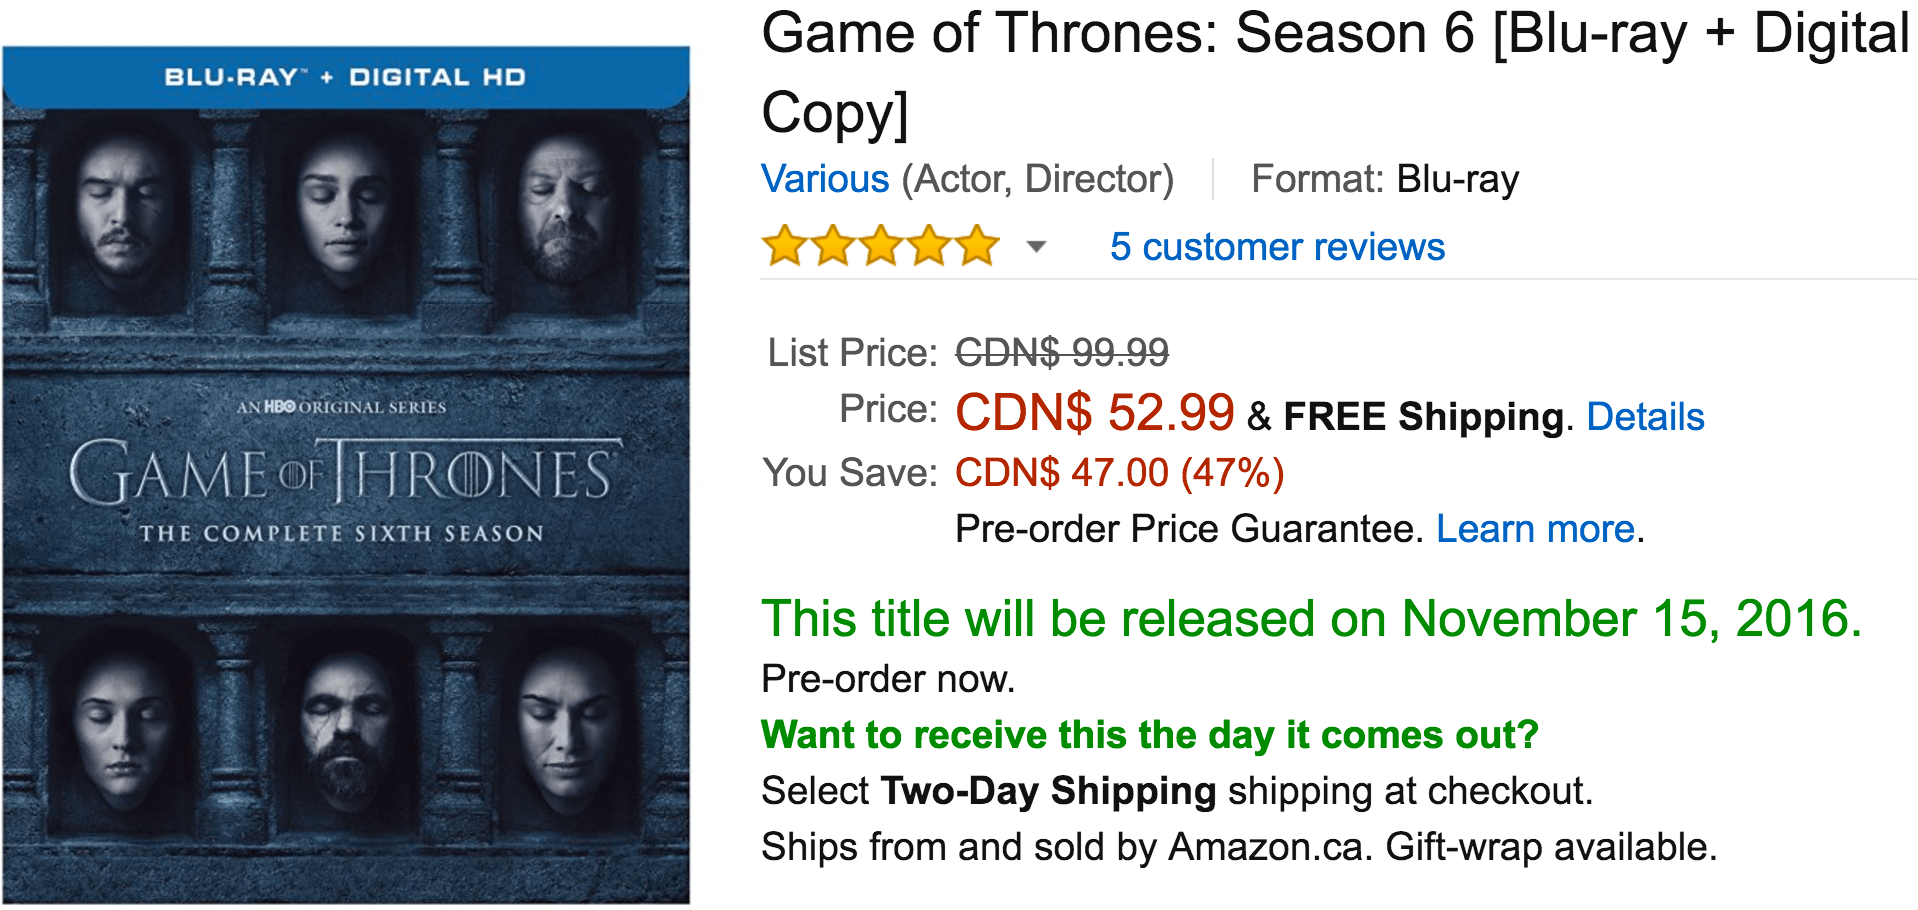1918x910 pixels.
Task: Click the Game of Thrones Blu-ray cover image
Action: pos(346,475)
